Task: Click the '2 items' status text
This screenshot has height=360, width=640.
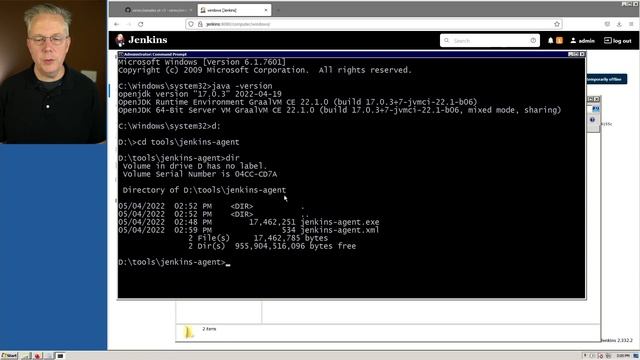Action: 209,329
